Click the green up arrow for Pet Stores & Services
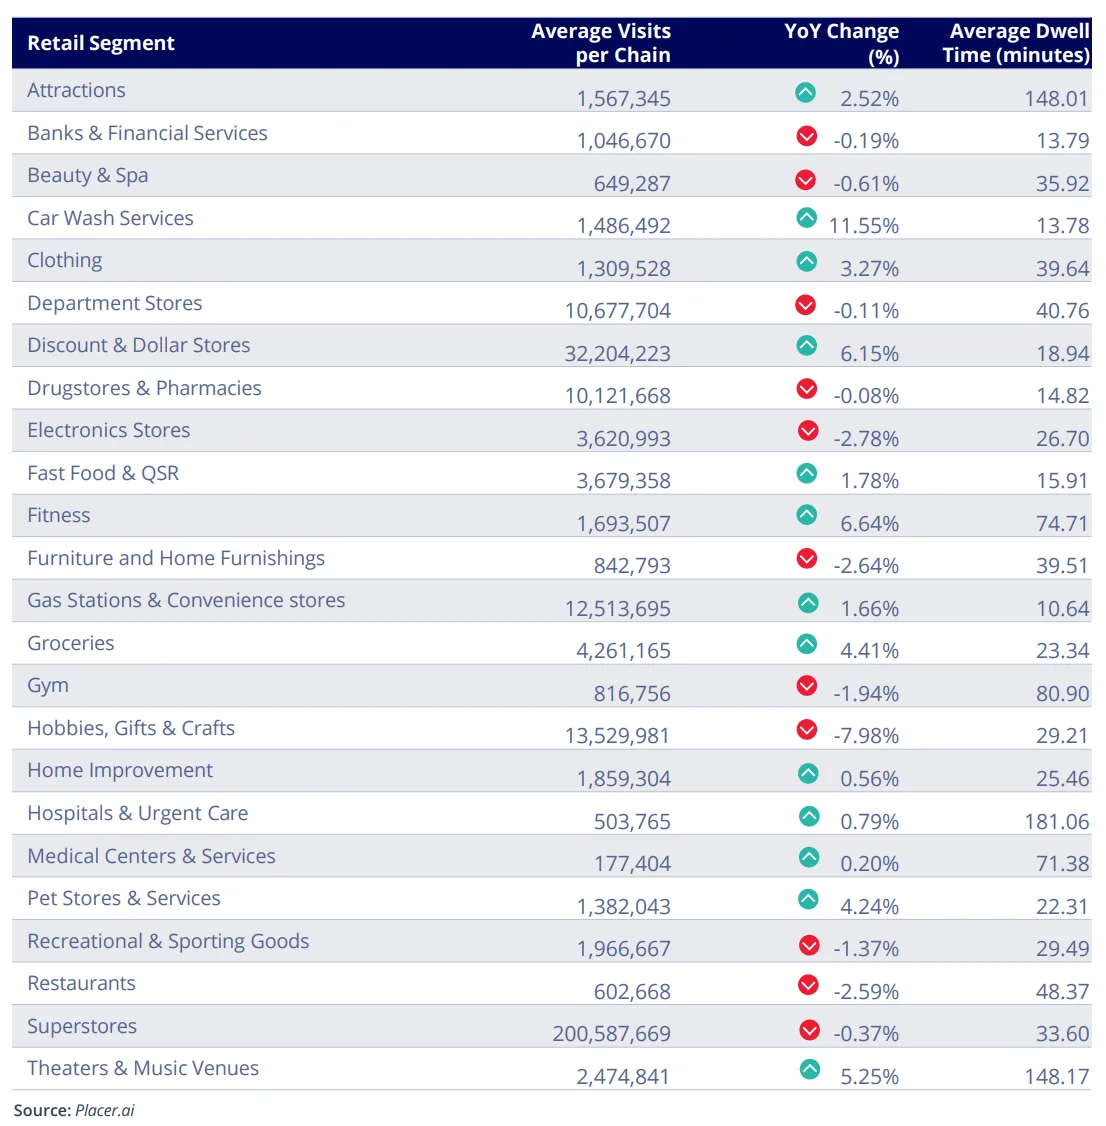The width and height of the screenshot is (1106, 1126). pyautogui.click(x=808, y=899)
